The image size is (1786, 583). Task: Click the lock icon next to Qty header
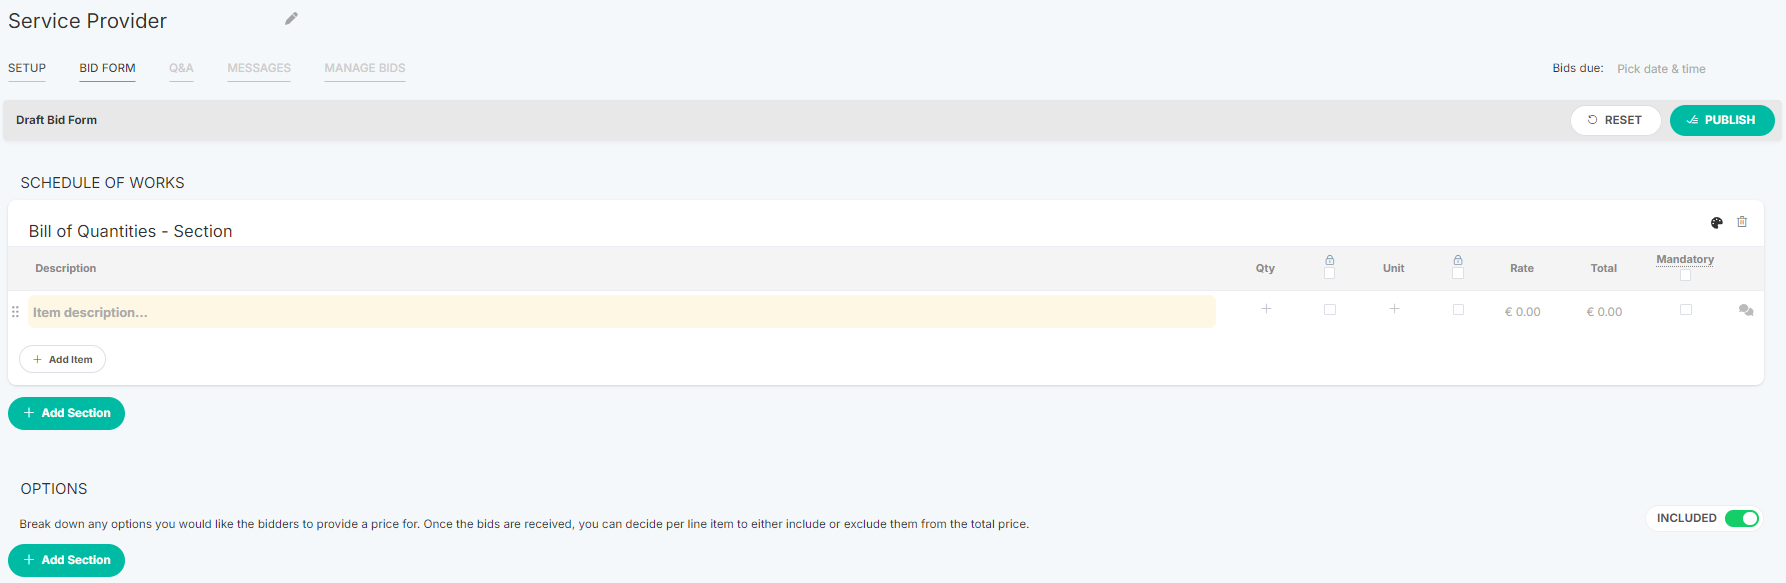pyautogui.click(x=1330, y=260)
